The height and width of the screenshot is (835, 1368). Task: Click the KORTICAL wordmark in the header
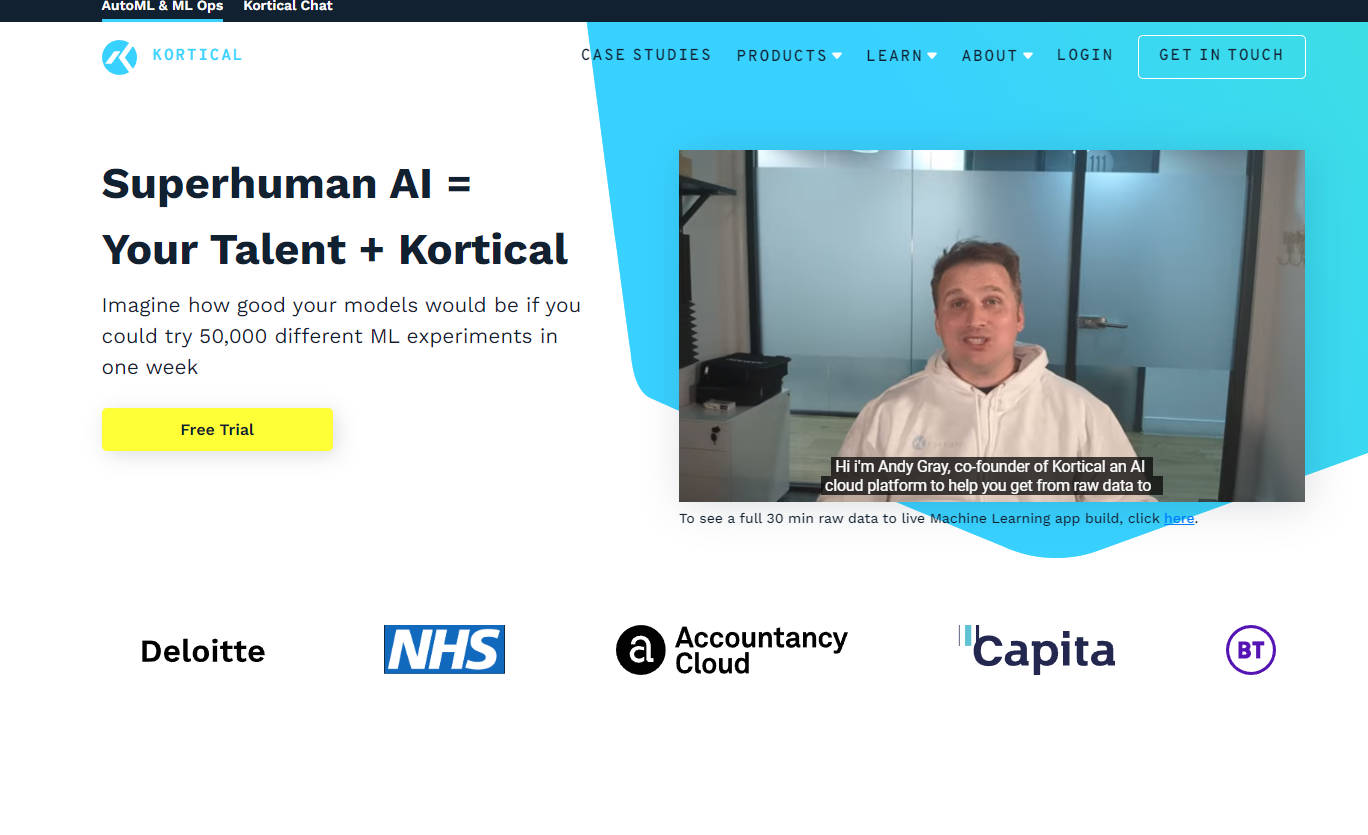click(198, 55)
